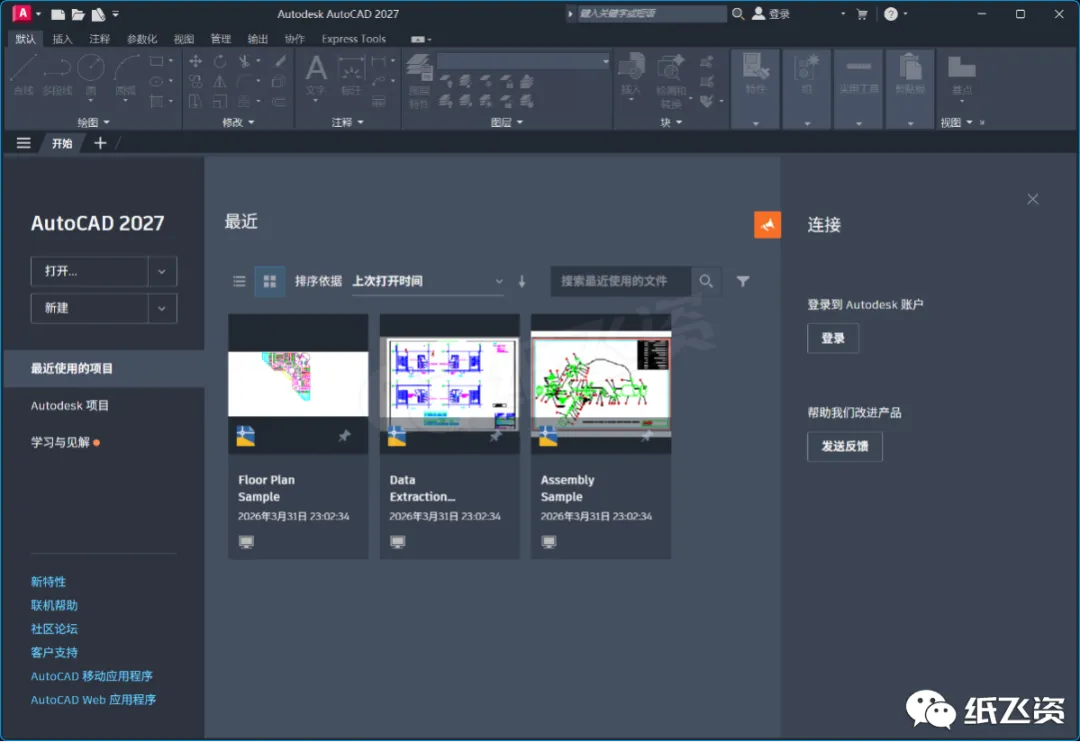Select the Trim scissors tool
Image resolution: width=1080 pixels, height=742 pixels.
(244, 61)
